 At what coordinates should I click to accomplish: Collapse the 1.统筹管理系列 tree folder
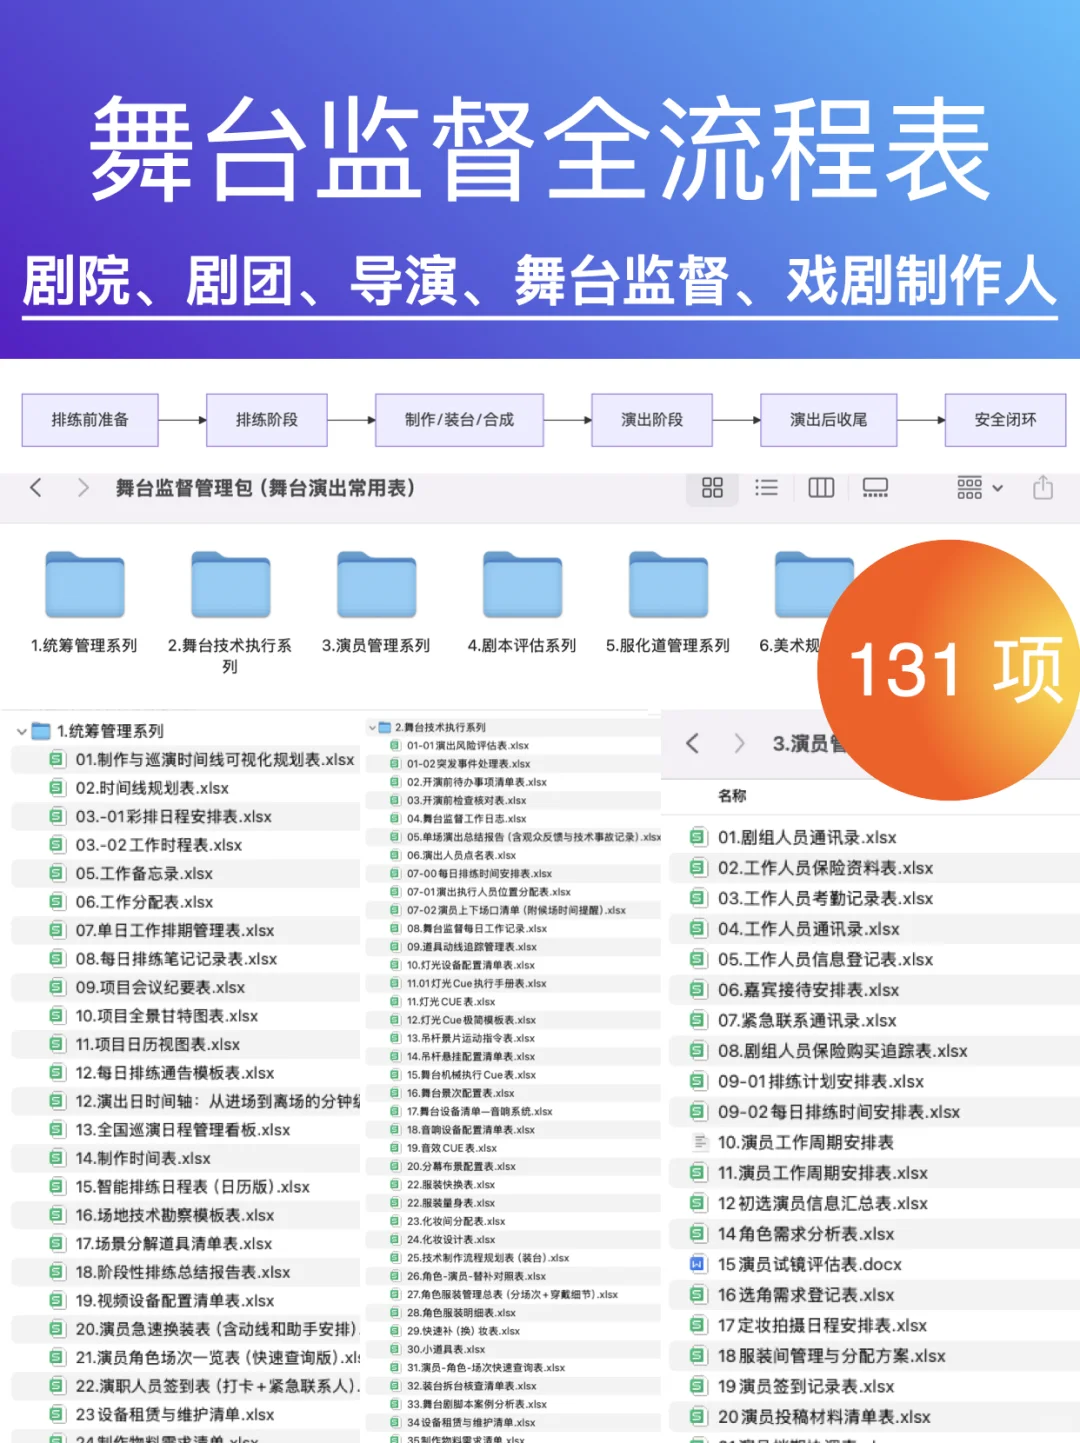[21, 732]
